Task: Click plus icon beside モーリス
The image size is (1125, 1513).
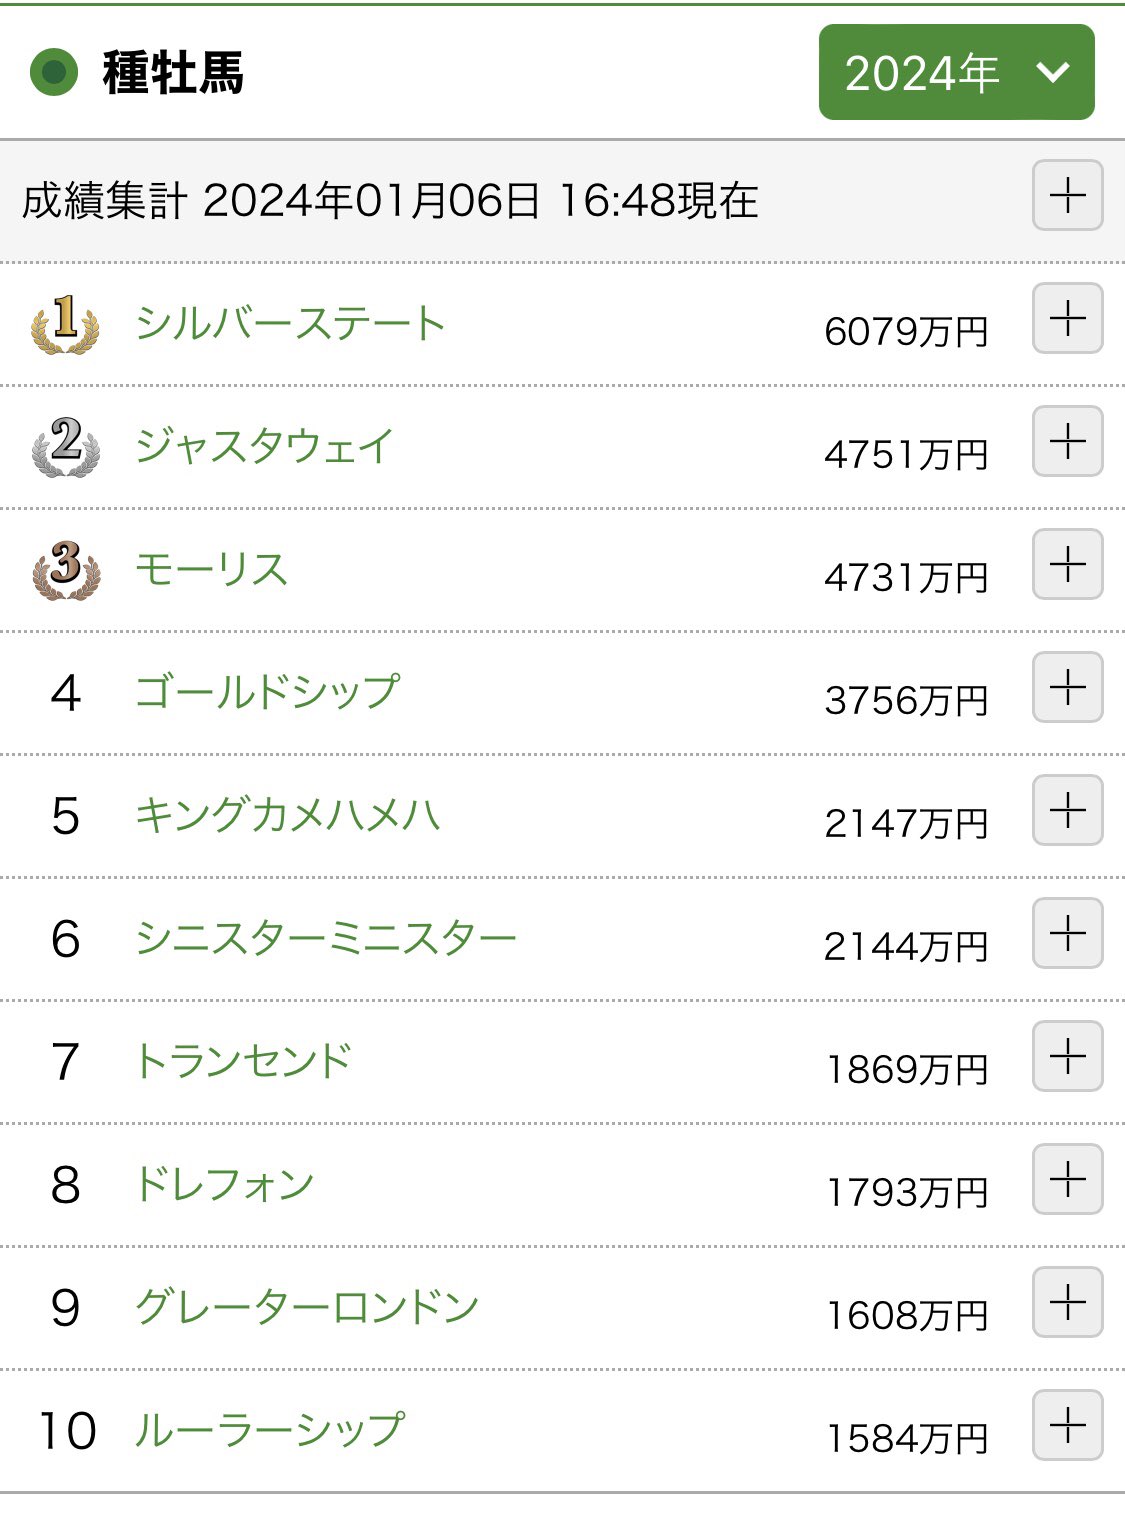Action: [x=1067, y=565]
